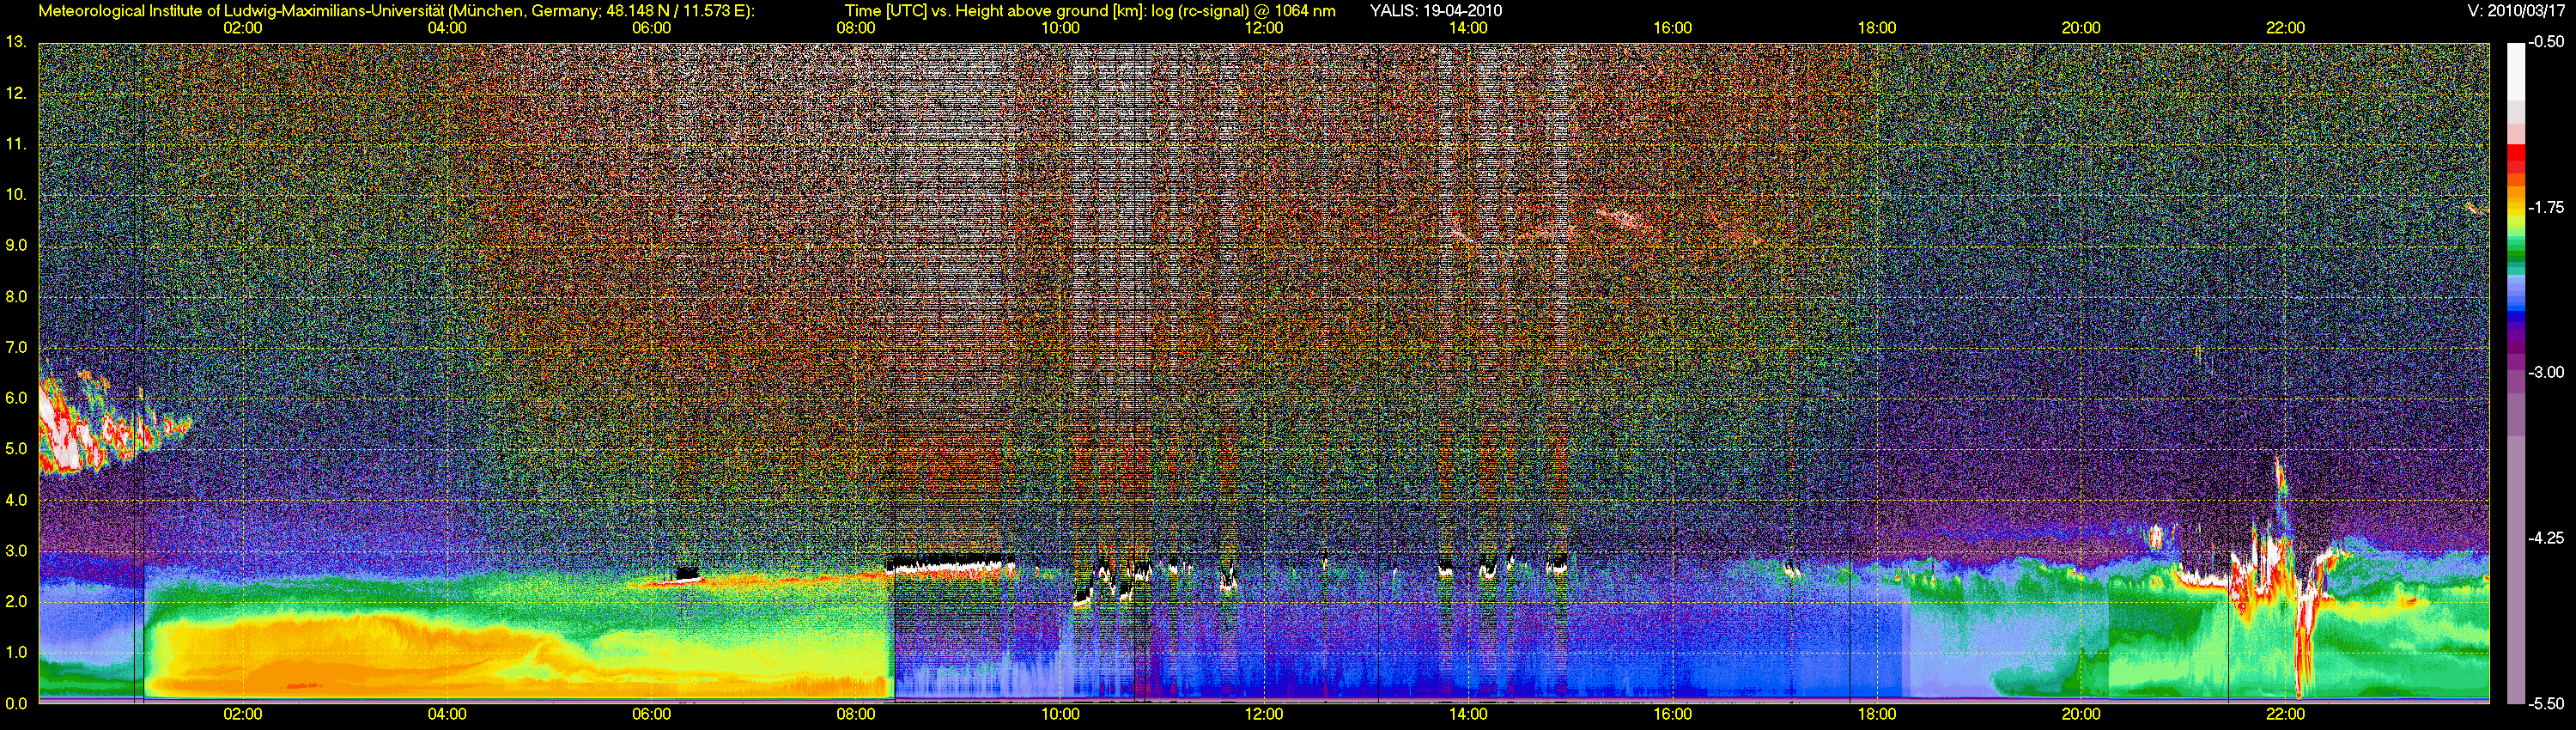Click 18:00 on the lower time axis
Image resolution: width=2576 pixels, height=730 pixels.
1877,714
